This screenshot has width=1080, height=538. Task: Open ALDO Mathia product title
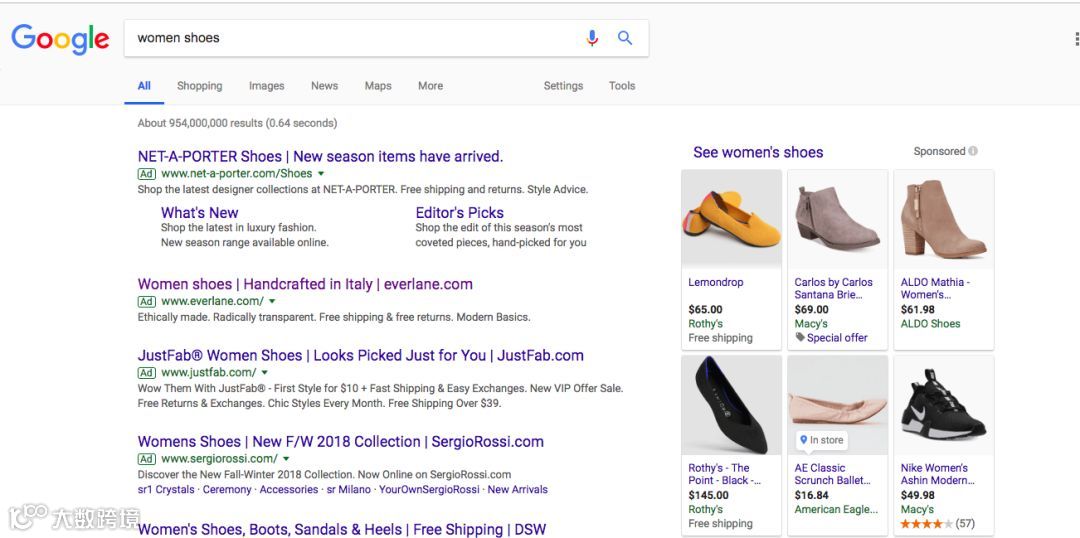935,289
